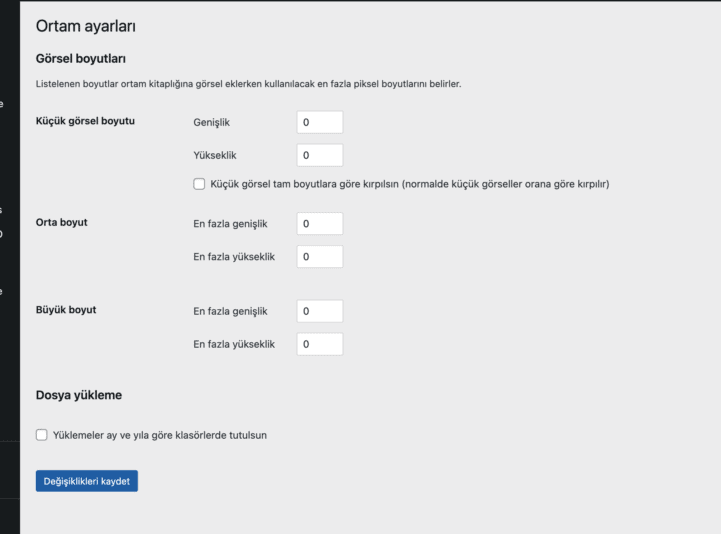Select the Orta boyut maximum width input
The width and height of the screenshot is (721, 534).
pos(320,223)
